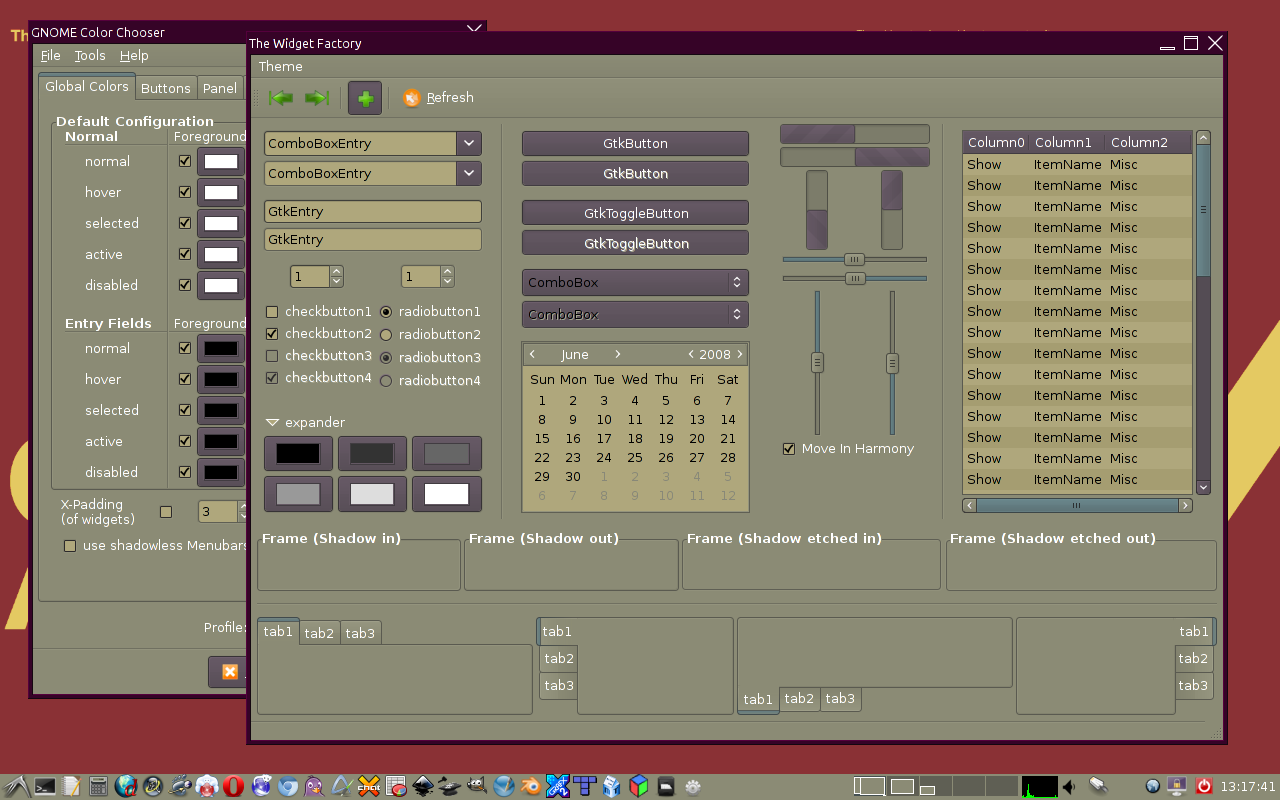Click the Column1 header in the list
Screen dimensions: 1280x800
click(1067, 142)
